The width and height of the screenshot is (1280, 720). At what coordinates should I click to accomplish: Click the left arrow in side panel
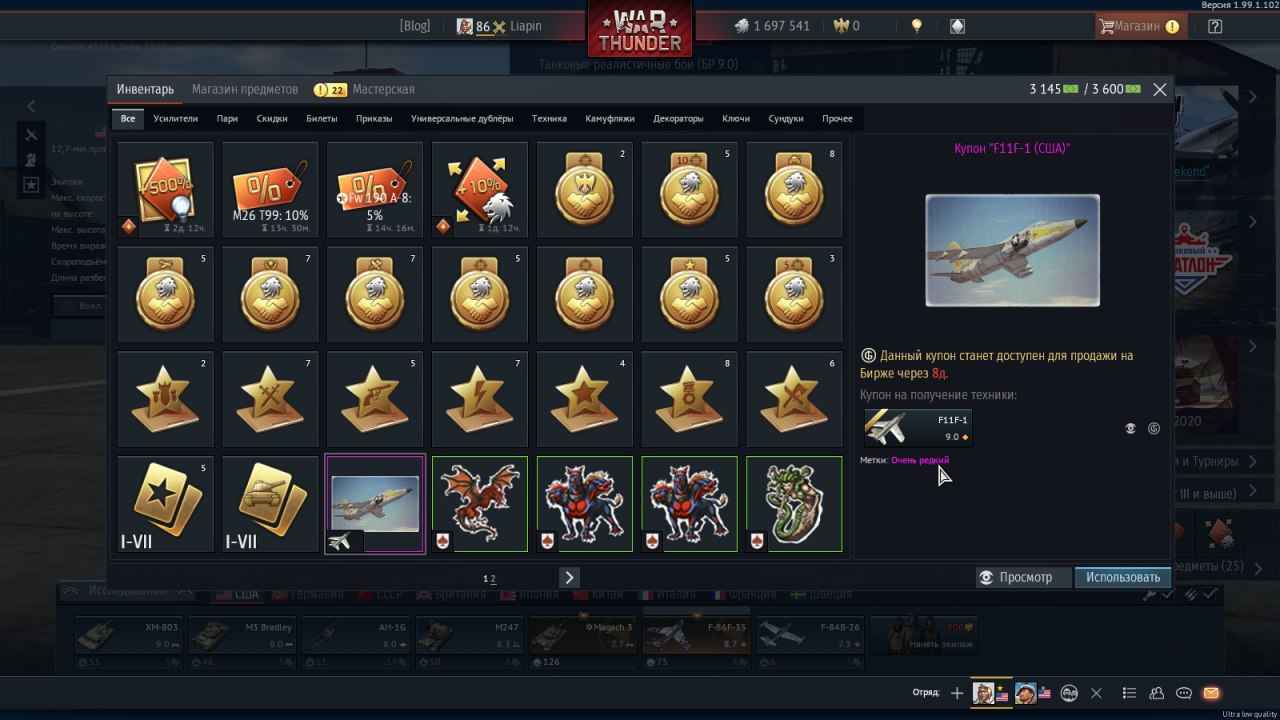pos(31,106)
